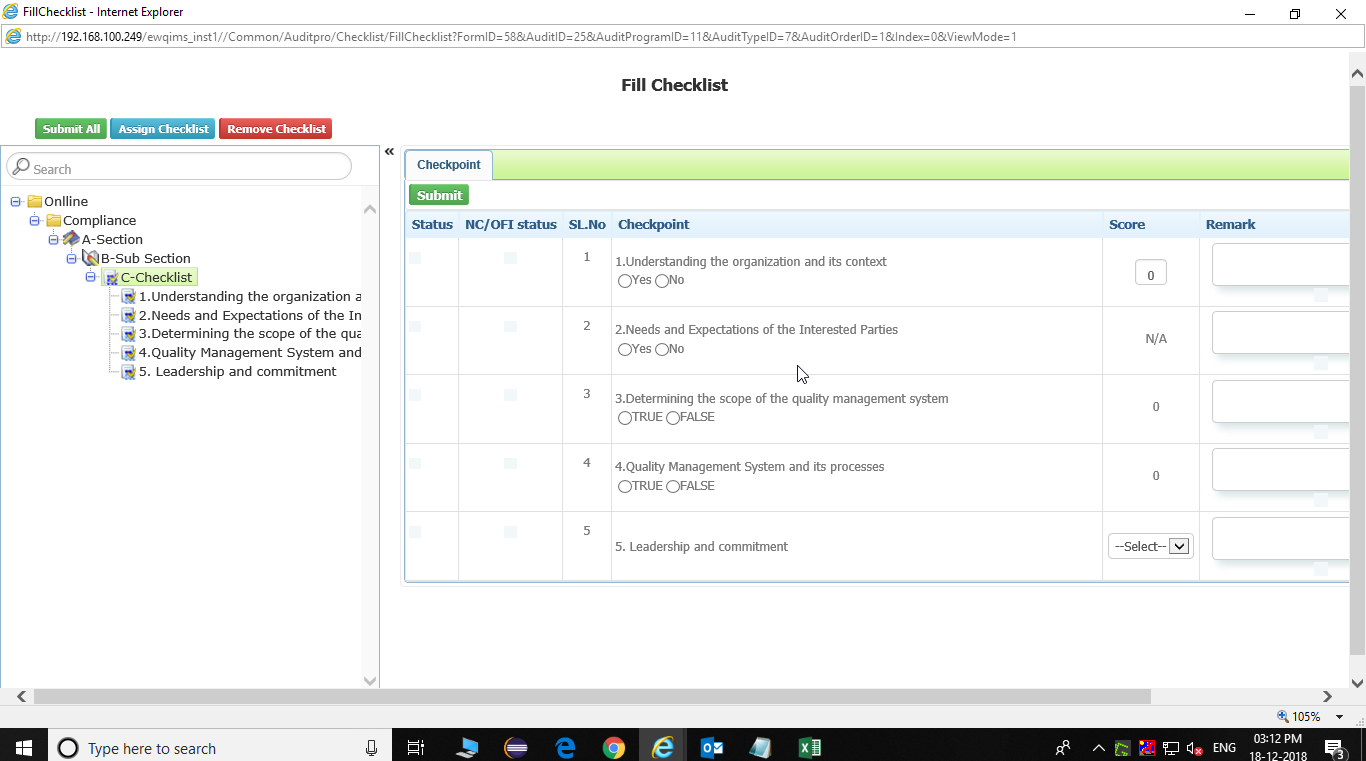Click the browser address bar URL
Screen dimensions: 1366x761
point(521,37)
